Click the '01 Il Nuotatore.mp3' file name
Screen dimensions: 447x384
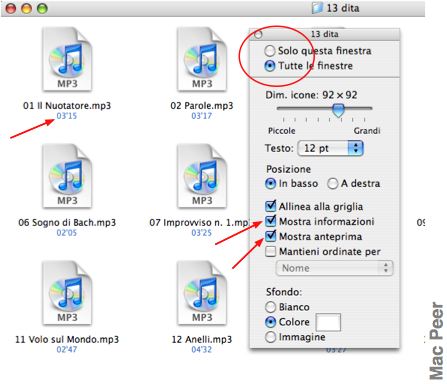67,106
